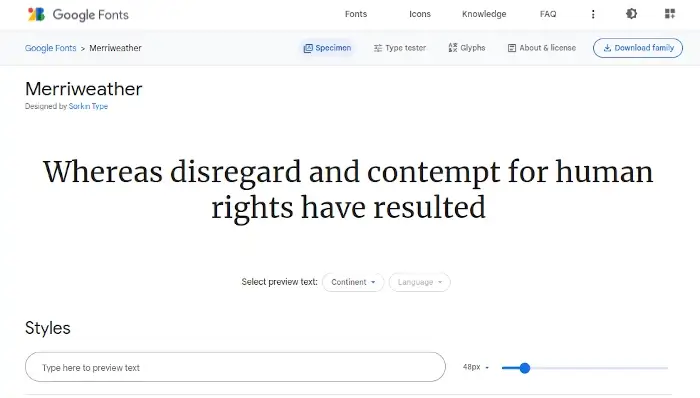The height and width of the screenshot is (398, 700).
Task: Go to Google Fonts breadcrumb link
Action: coord(50,48)
